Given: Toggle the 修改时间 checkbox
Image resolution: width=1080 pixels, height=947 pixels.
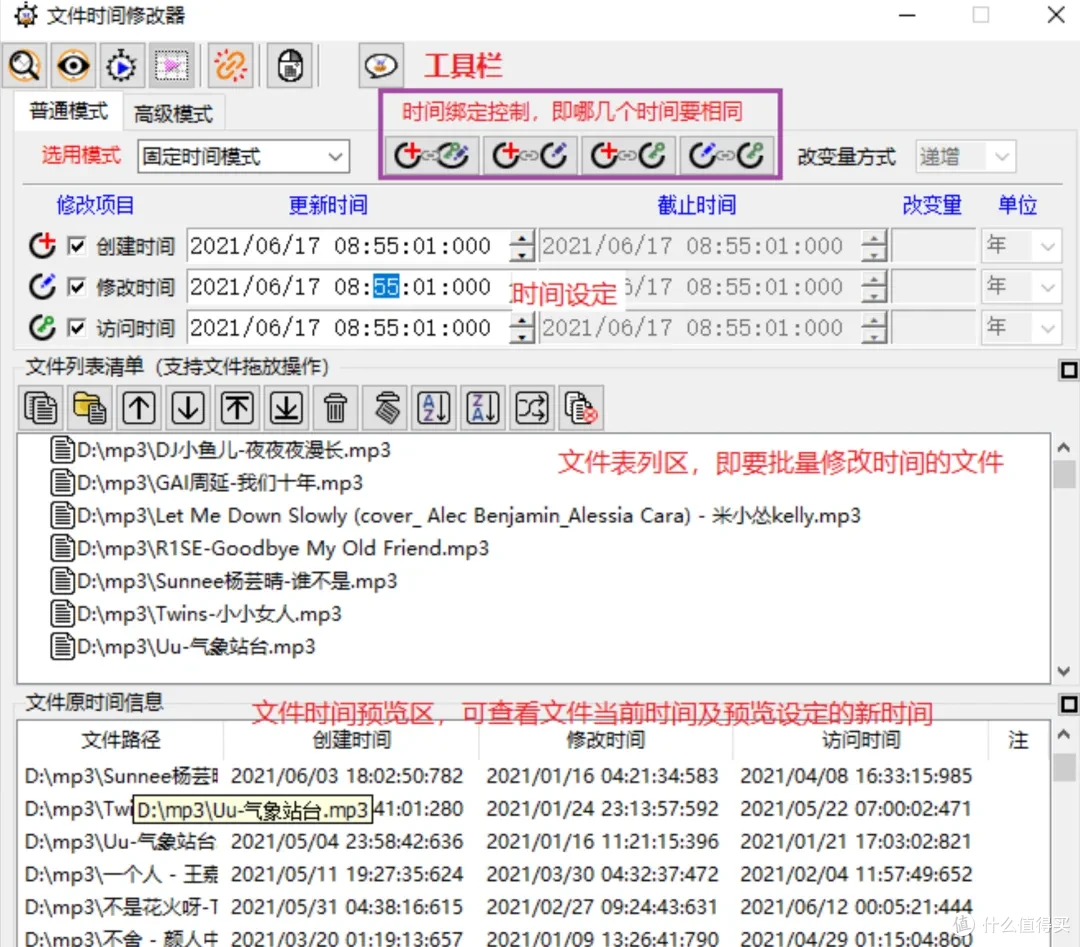Looking at the screenshot, I should click(76, 287).
